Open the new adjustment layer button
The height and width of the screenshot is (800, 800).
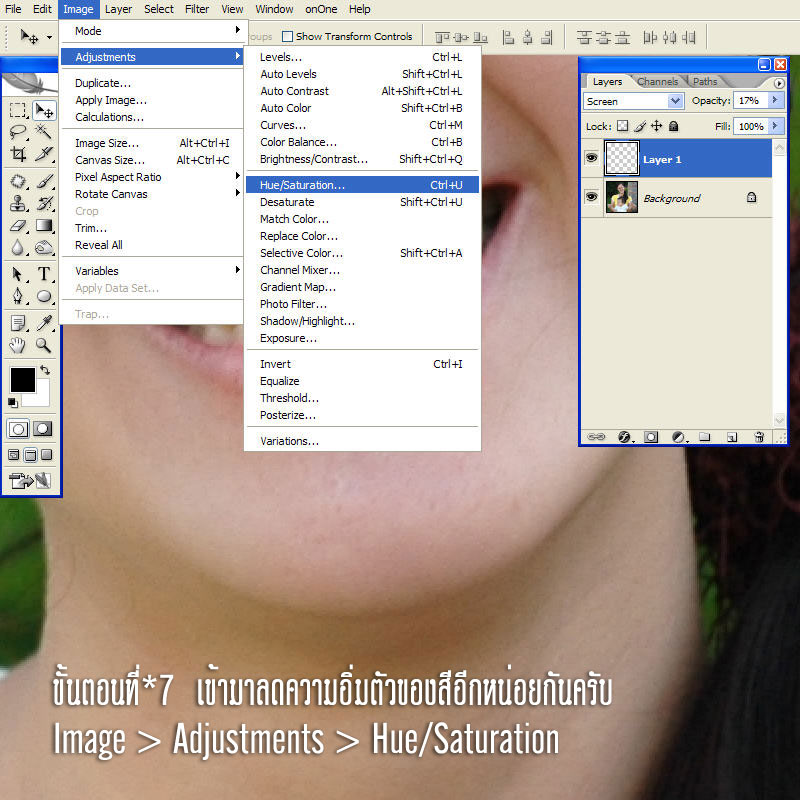click(679, 437)
